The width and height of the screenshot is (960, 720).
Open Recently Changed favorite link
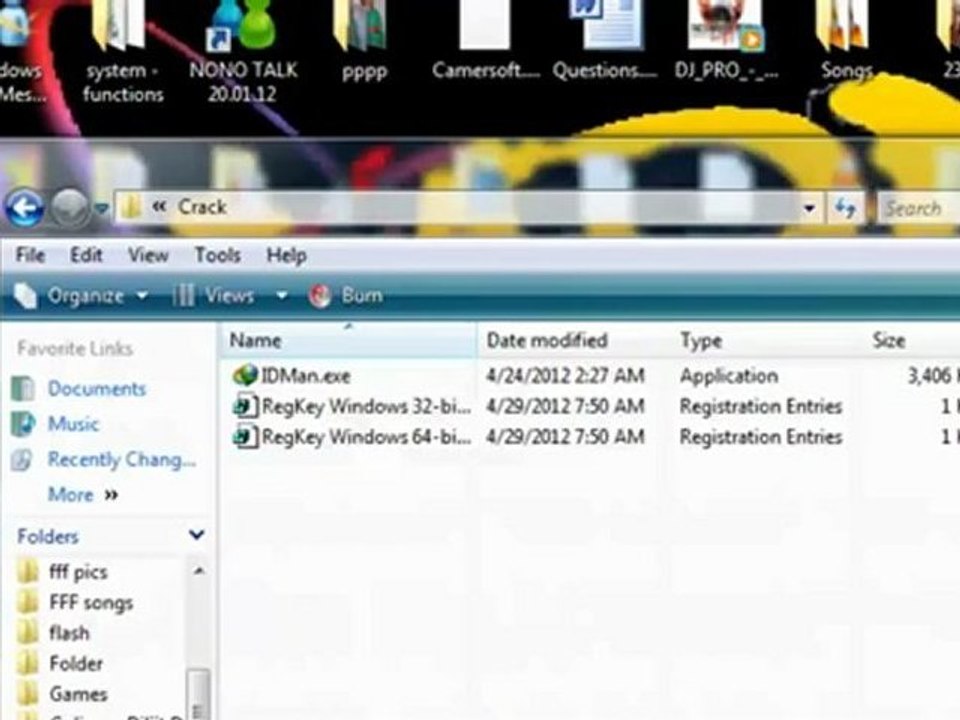coord(122,459)
